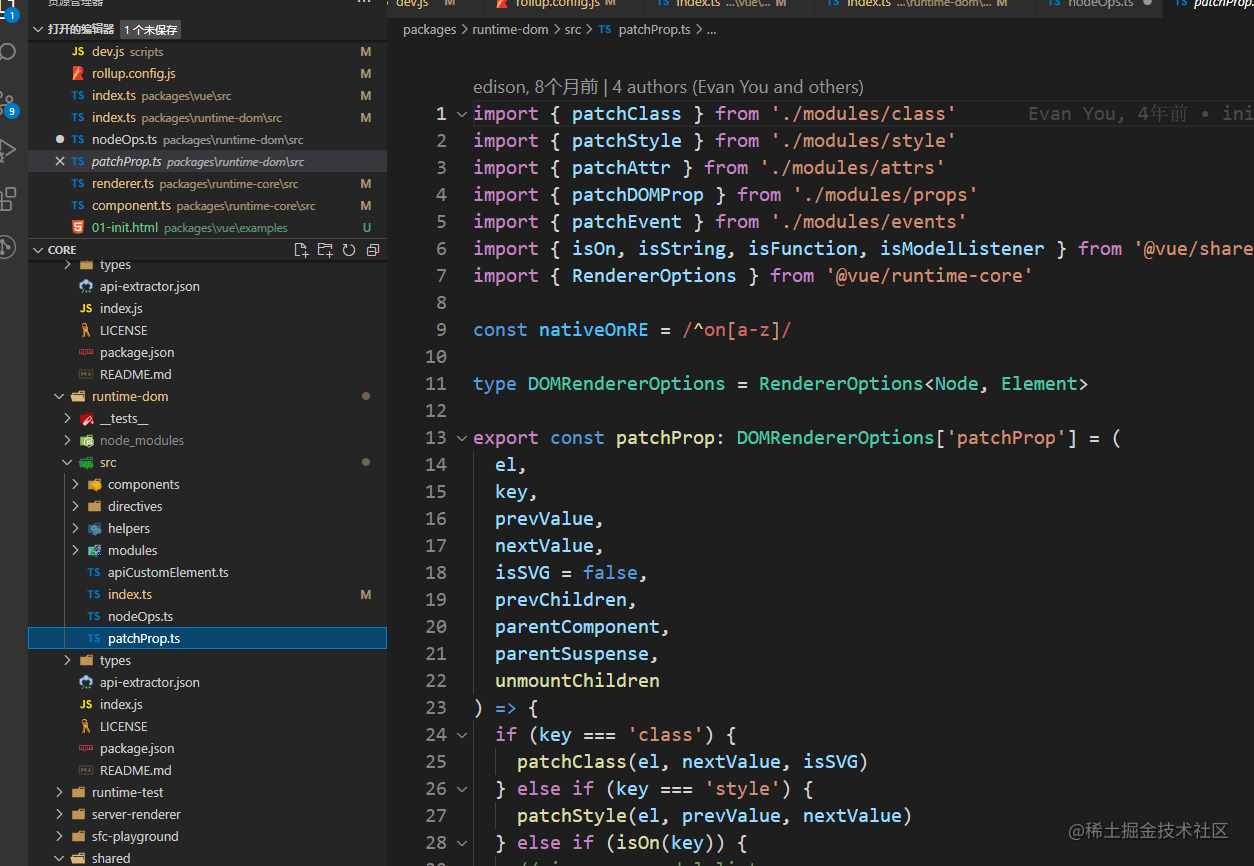Collapse the open editors section chevron

click(38, 29)
